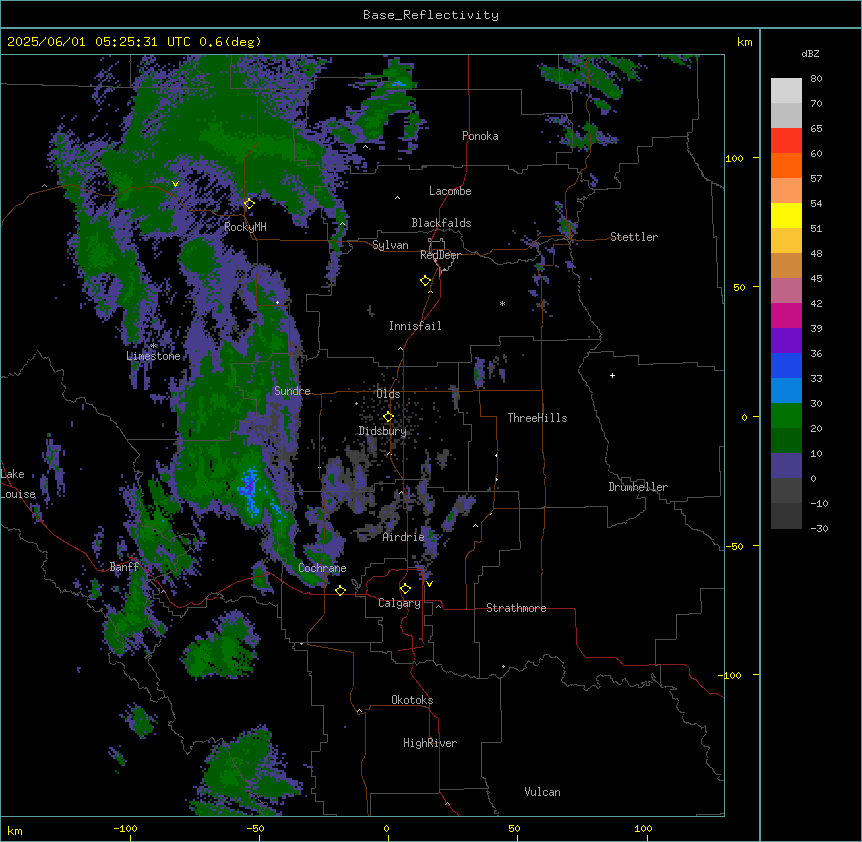Select the RockyMH label

245,227
